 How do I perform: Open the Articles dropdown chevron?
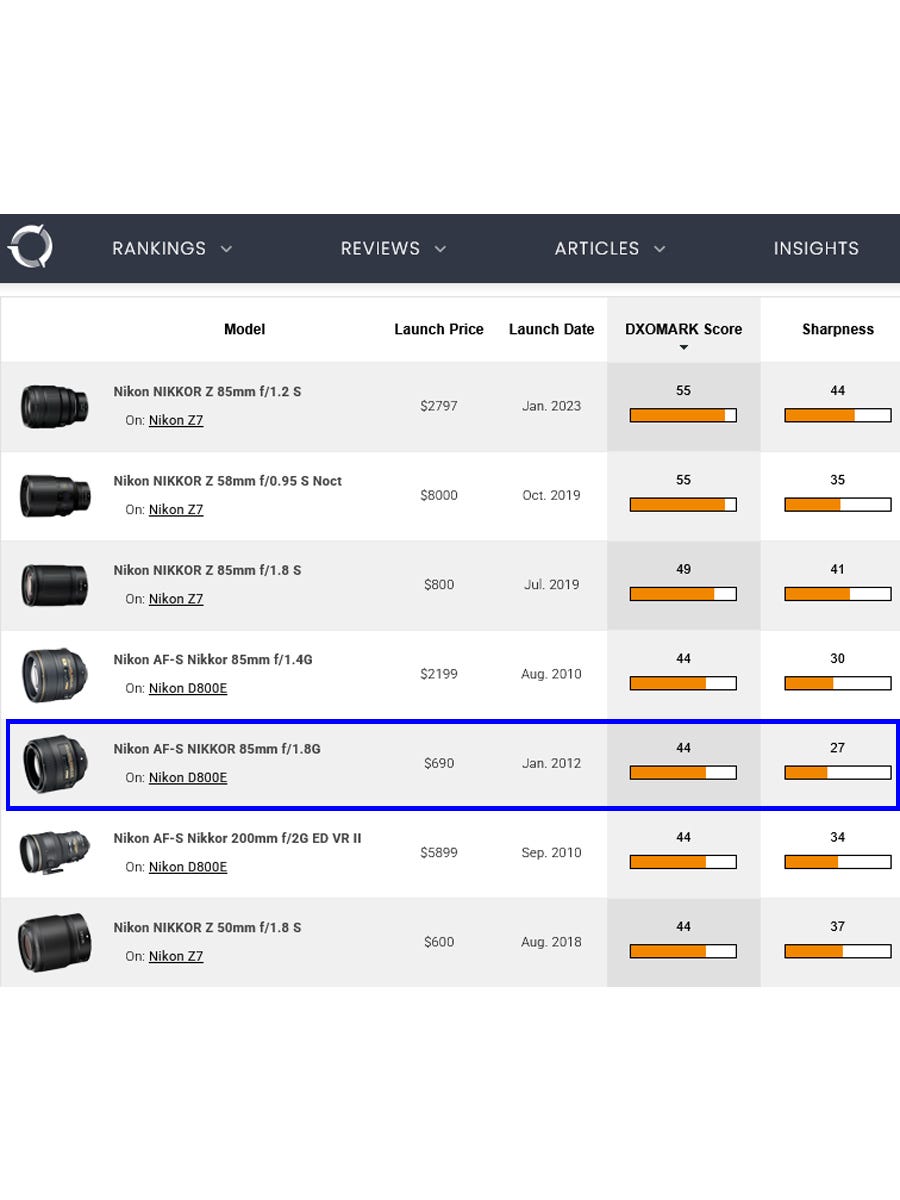click(659, 249)
